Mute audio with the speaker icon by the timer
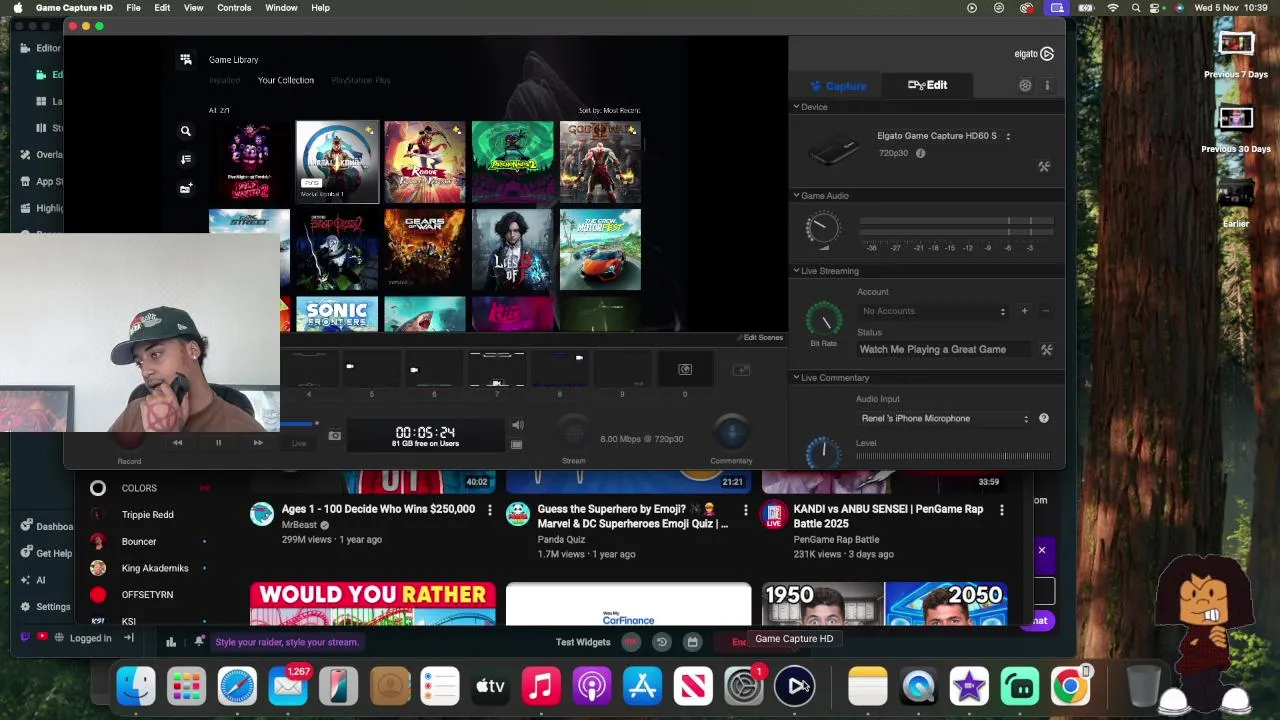The image size is (1280, 720). click(x=517, y=425)
